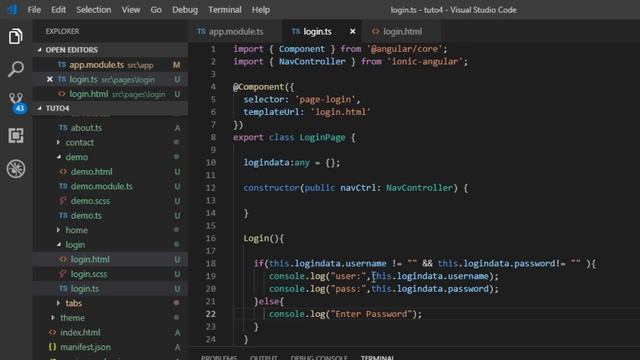This screenshot has width=640, height=360.
Task: Collapse the TUTO4 project section
Action: [x=40, y=108]
